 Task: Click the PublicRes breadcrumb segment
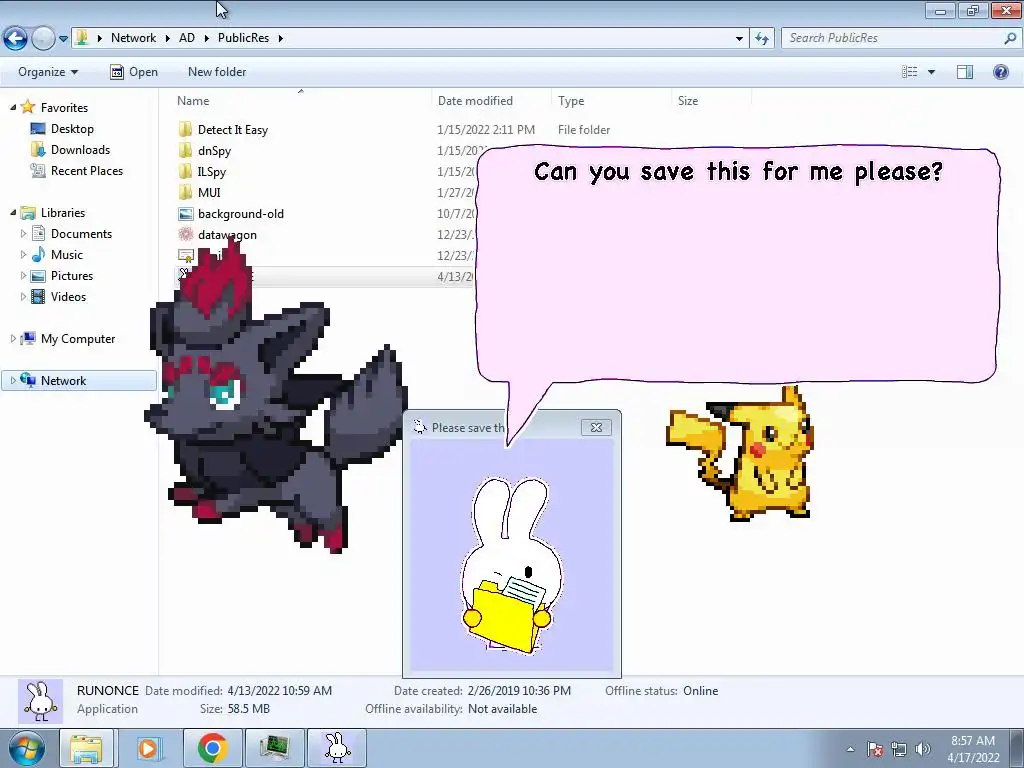[x=244, y=38]
